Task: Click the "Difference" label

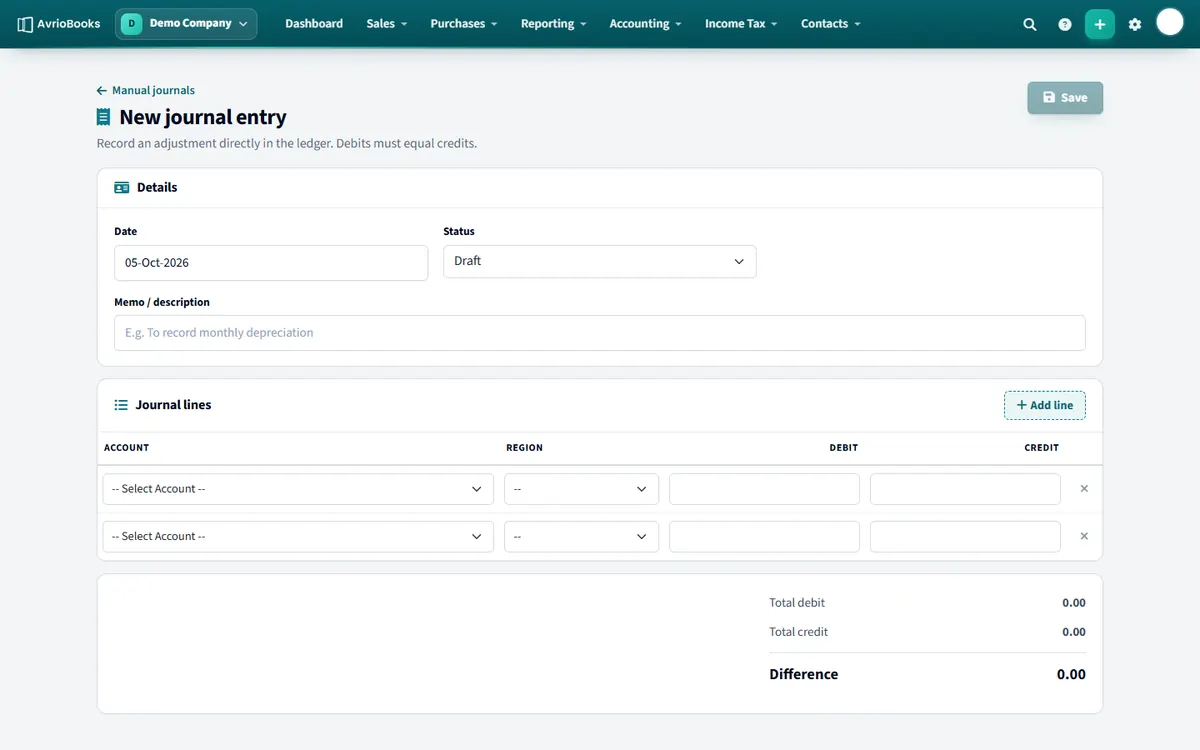Action: (x=804, y=674)
